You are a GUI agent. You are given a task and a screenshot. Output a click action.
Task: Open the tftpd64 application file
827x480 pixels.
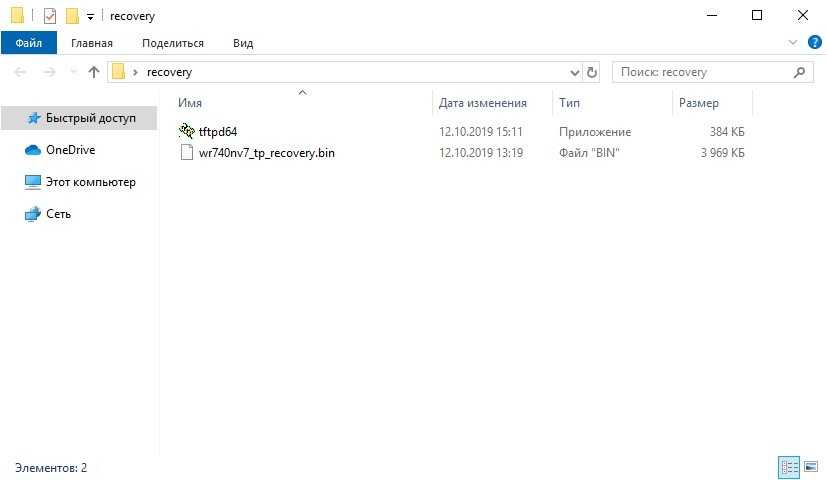tap(217, 131)
